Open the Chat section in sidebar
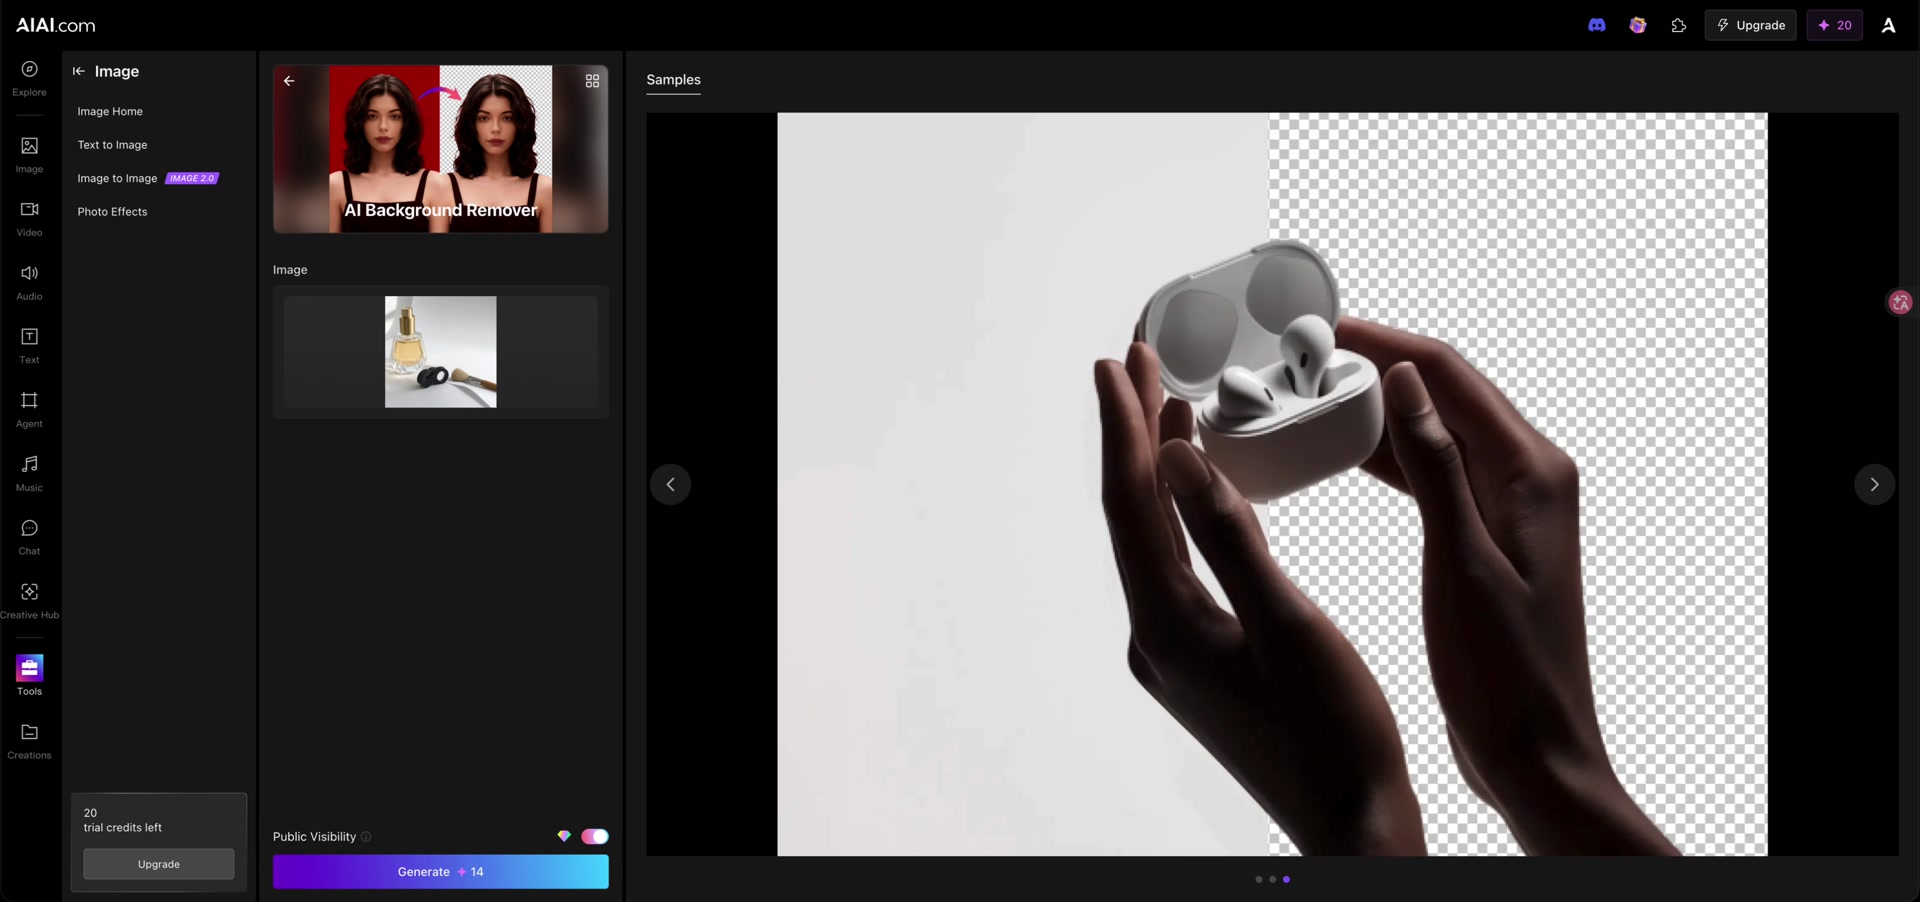This screenshot has height=902, width=1920. coord(29,538)
